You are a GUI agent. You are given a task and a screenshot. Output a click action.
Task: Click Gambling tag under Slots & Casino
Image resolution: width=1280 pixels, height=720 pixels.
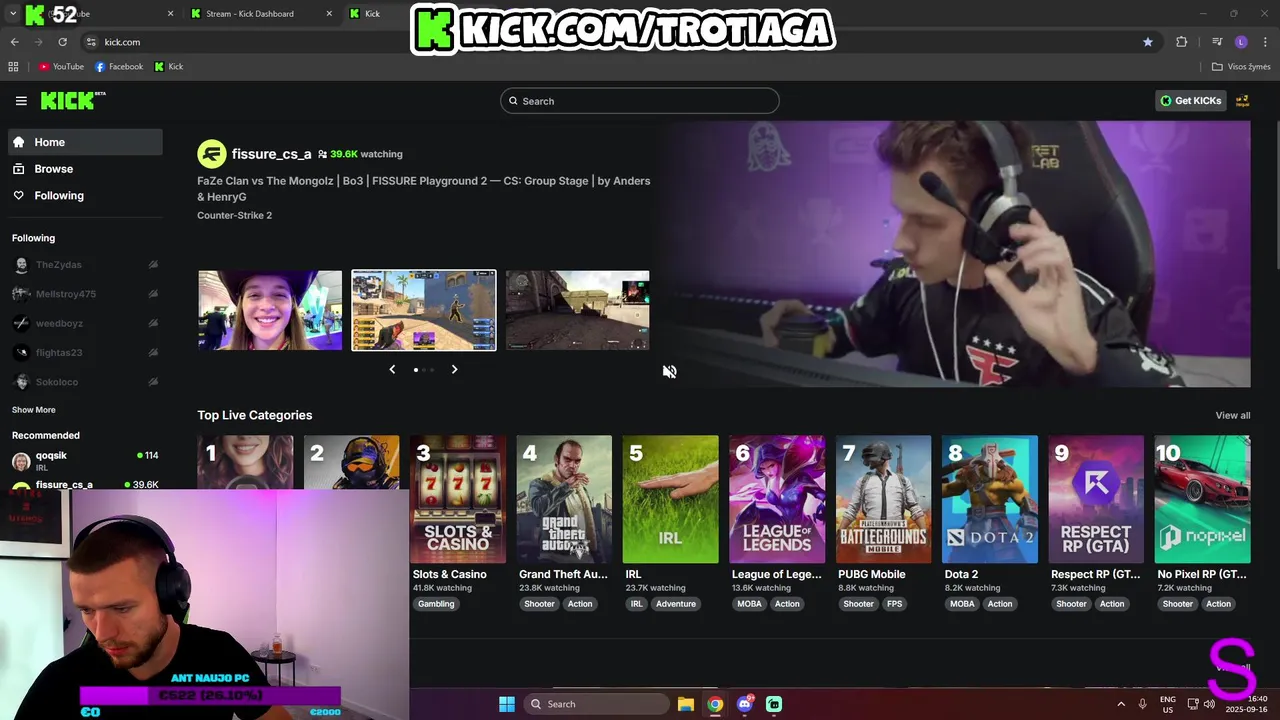[436, 604]
